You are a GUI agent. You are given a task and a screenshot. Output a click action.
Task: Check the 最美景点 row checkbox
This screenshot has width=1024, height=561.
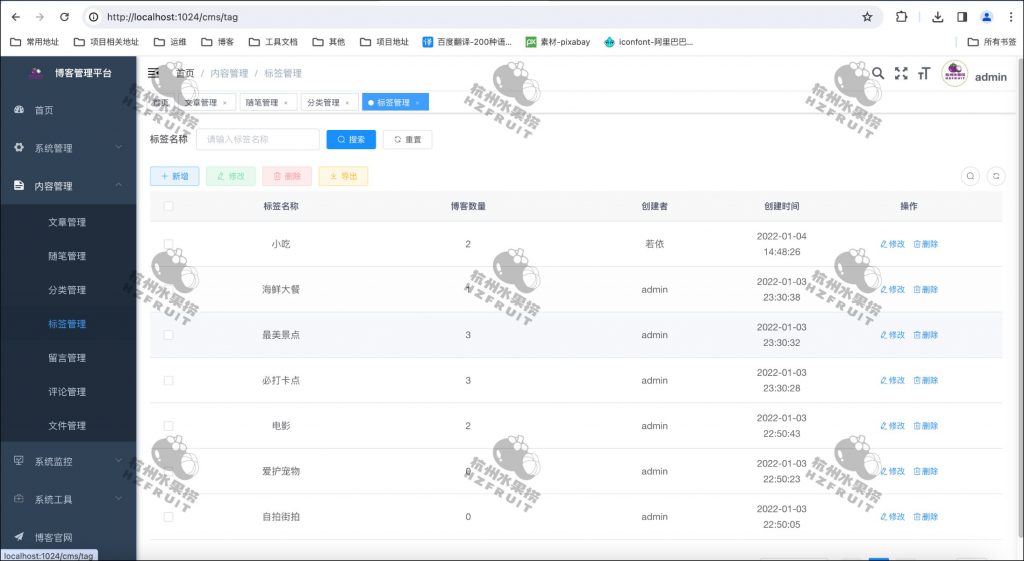168,334
